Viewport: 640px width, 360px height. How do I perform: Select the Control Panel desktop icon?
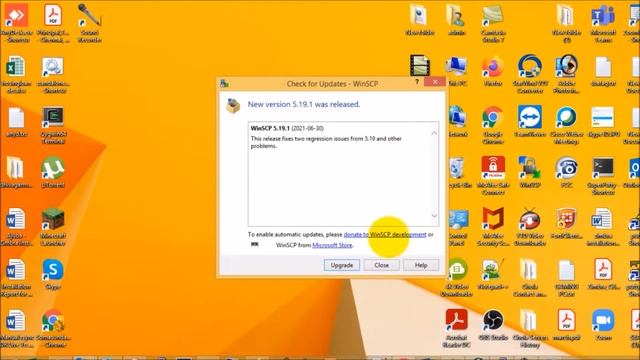click(458, 227)
